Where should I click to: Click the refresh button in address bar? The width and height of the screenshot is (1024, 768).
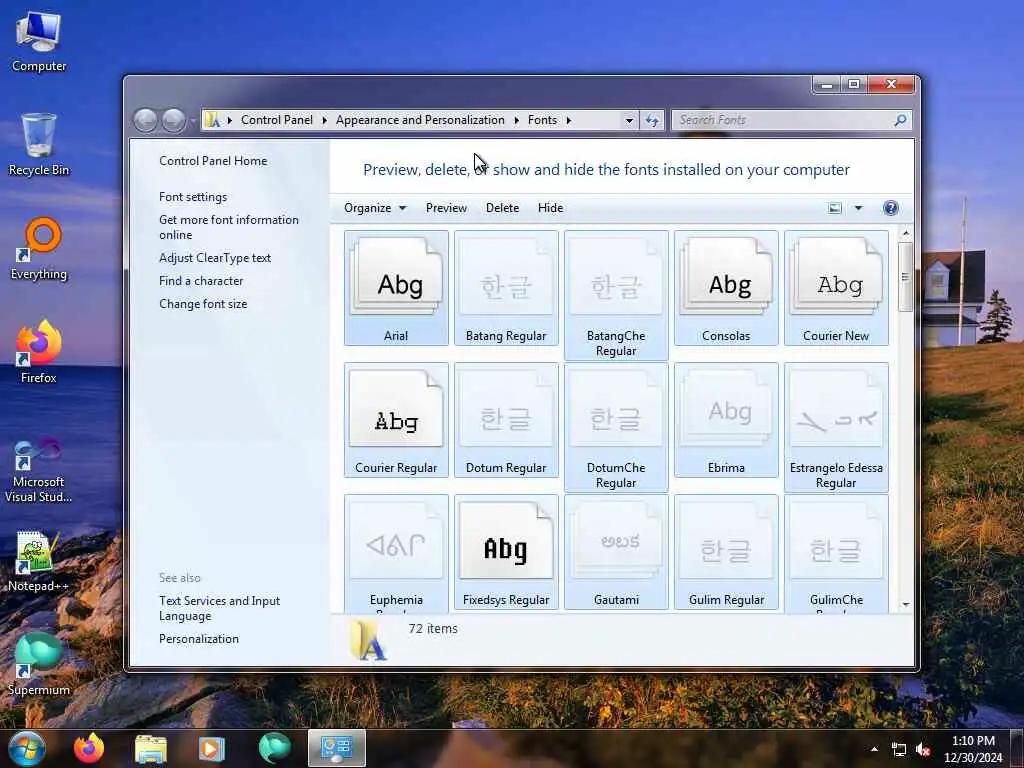coord(652,120)
